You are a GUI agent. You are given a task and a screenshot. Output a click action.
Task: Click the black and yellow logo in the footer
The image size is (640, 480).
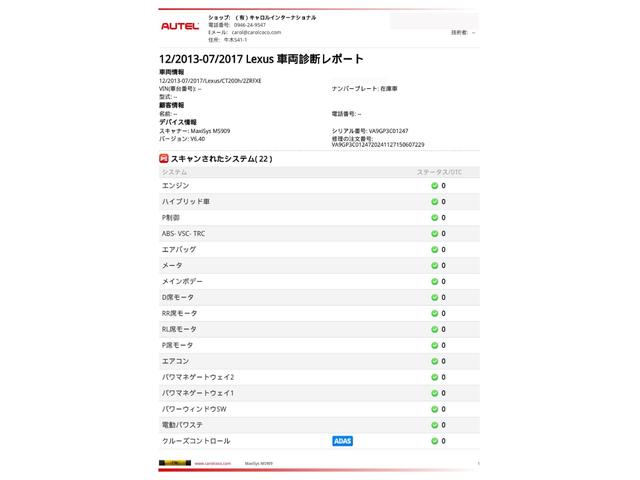(x=175, y=463)
